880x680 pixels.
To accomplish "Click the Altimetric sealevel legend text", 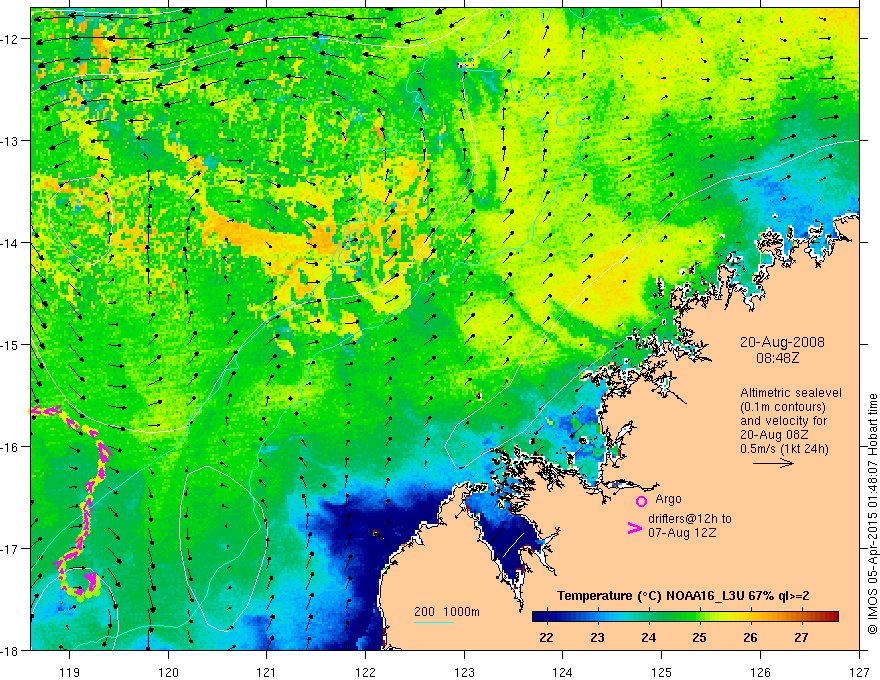I will [791, 393].
